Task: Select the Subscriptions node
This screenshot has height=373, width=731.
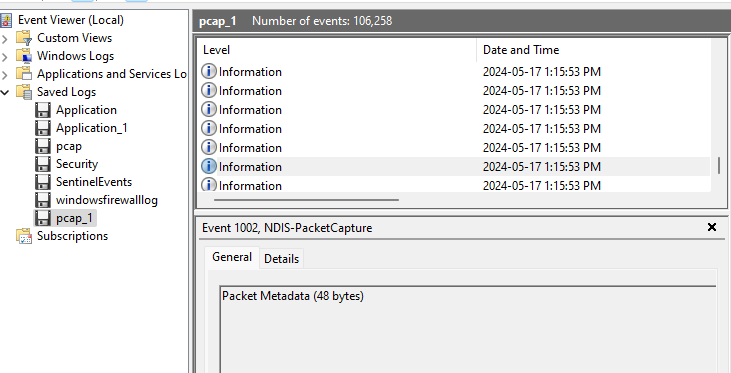Action: [x=72, y=236]
